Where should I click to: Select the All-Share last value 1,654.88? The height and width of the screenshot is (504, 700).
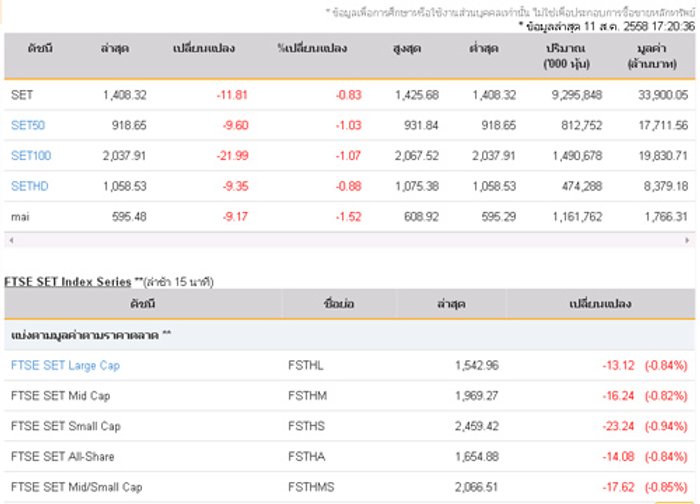coord(476,457)
